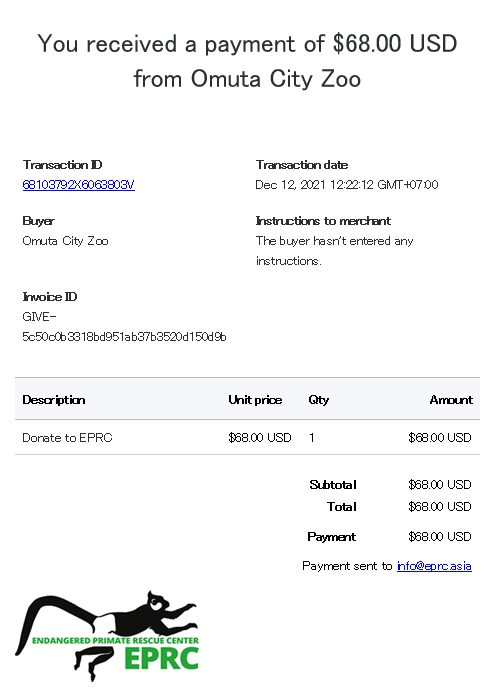
Task: Click the Description column header
Action: 54,400
